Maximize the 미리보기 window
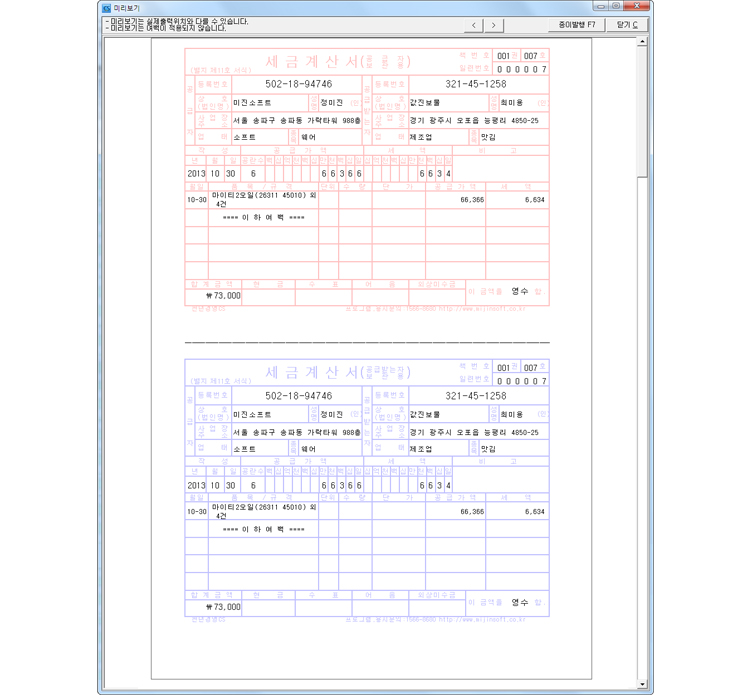This screenshot has height=695, width=750. pyautogui.click(x=616, y=6)
